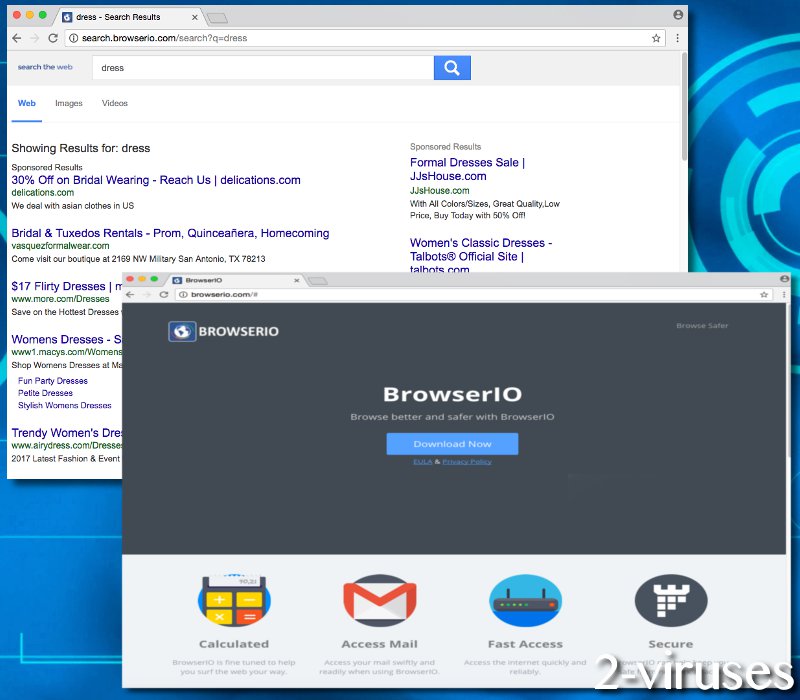
Task: Switch to the Videos tab
Action: tap(114, 103)
